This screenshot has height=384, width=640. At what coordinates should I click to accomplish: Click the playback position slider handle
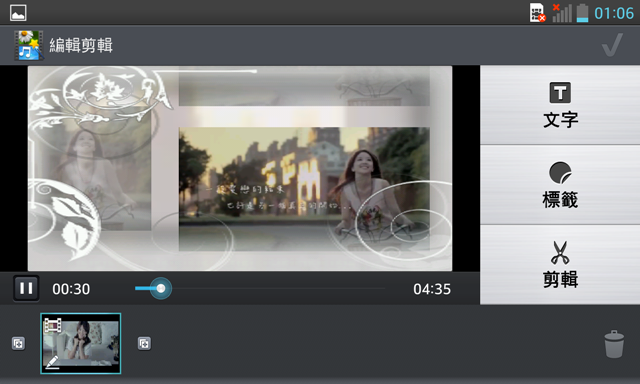point(161,289)
